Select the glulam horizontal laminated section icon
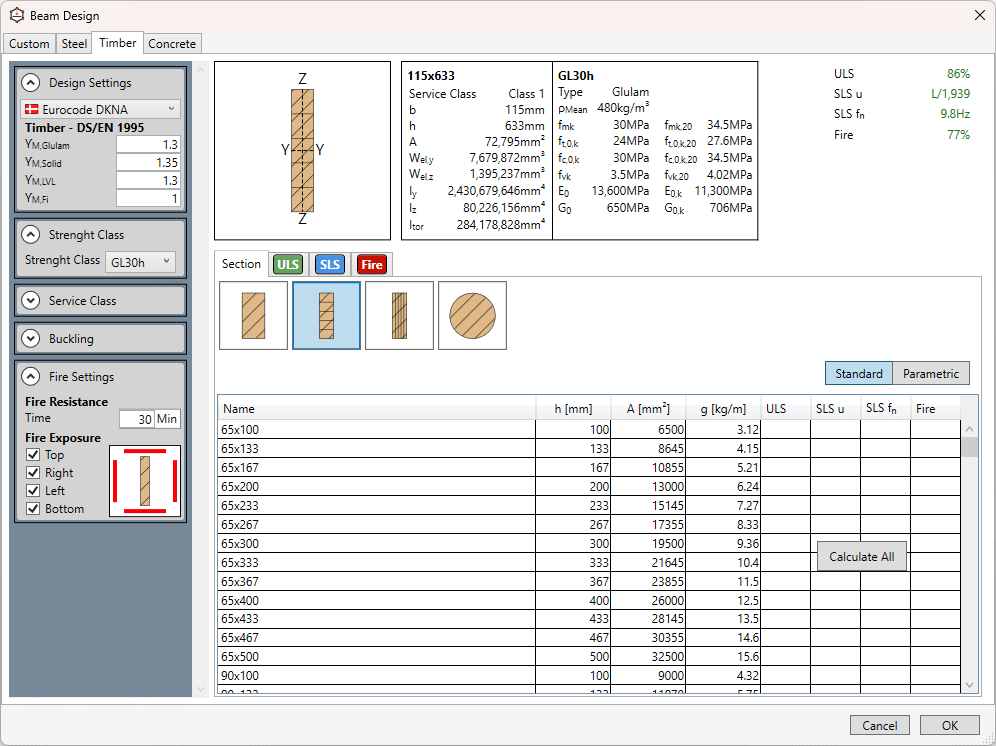 click(326, 316)
